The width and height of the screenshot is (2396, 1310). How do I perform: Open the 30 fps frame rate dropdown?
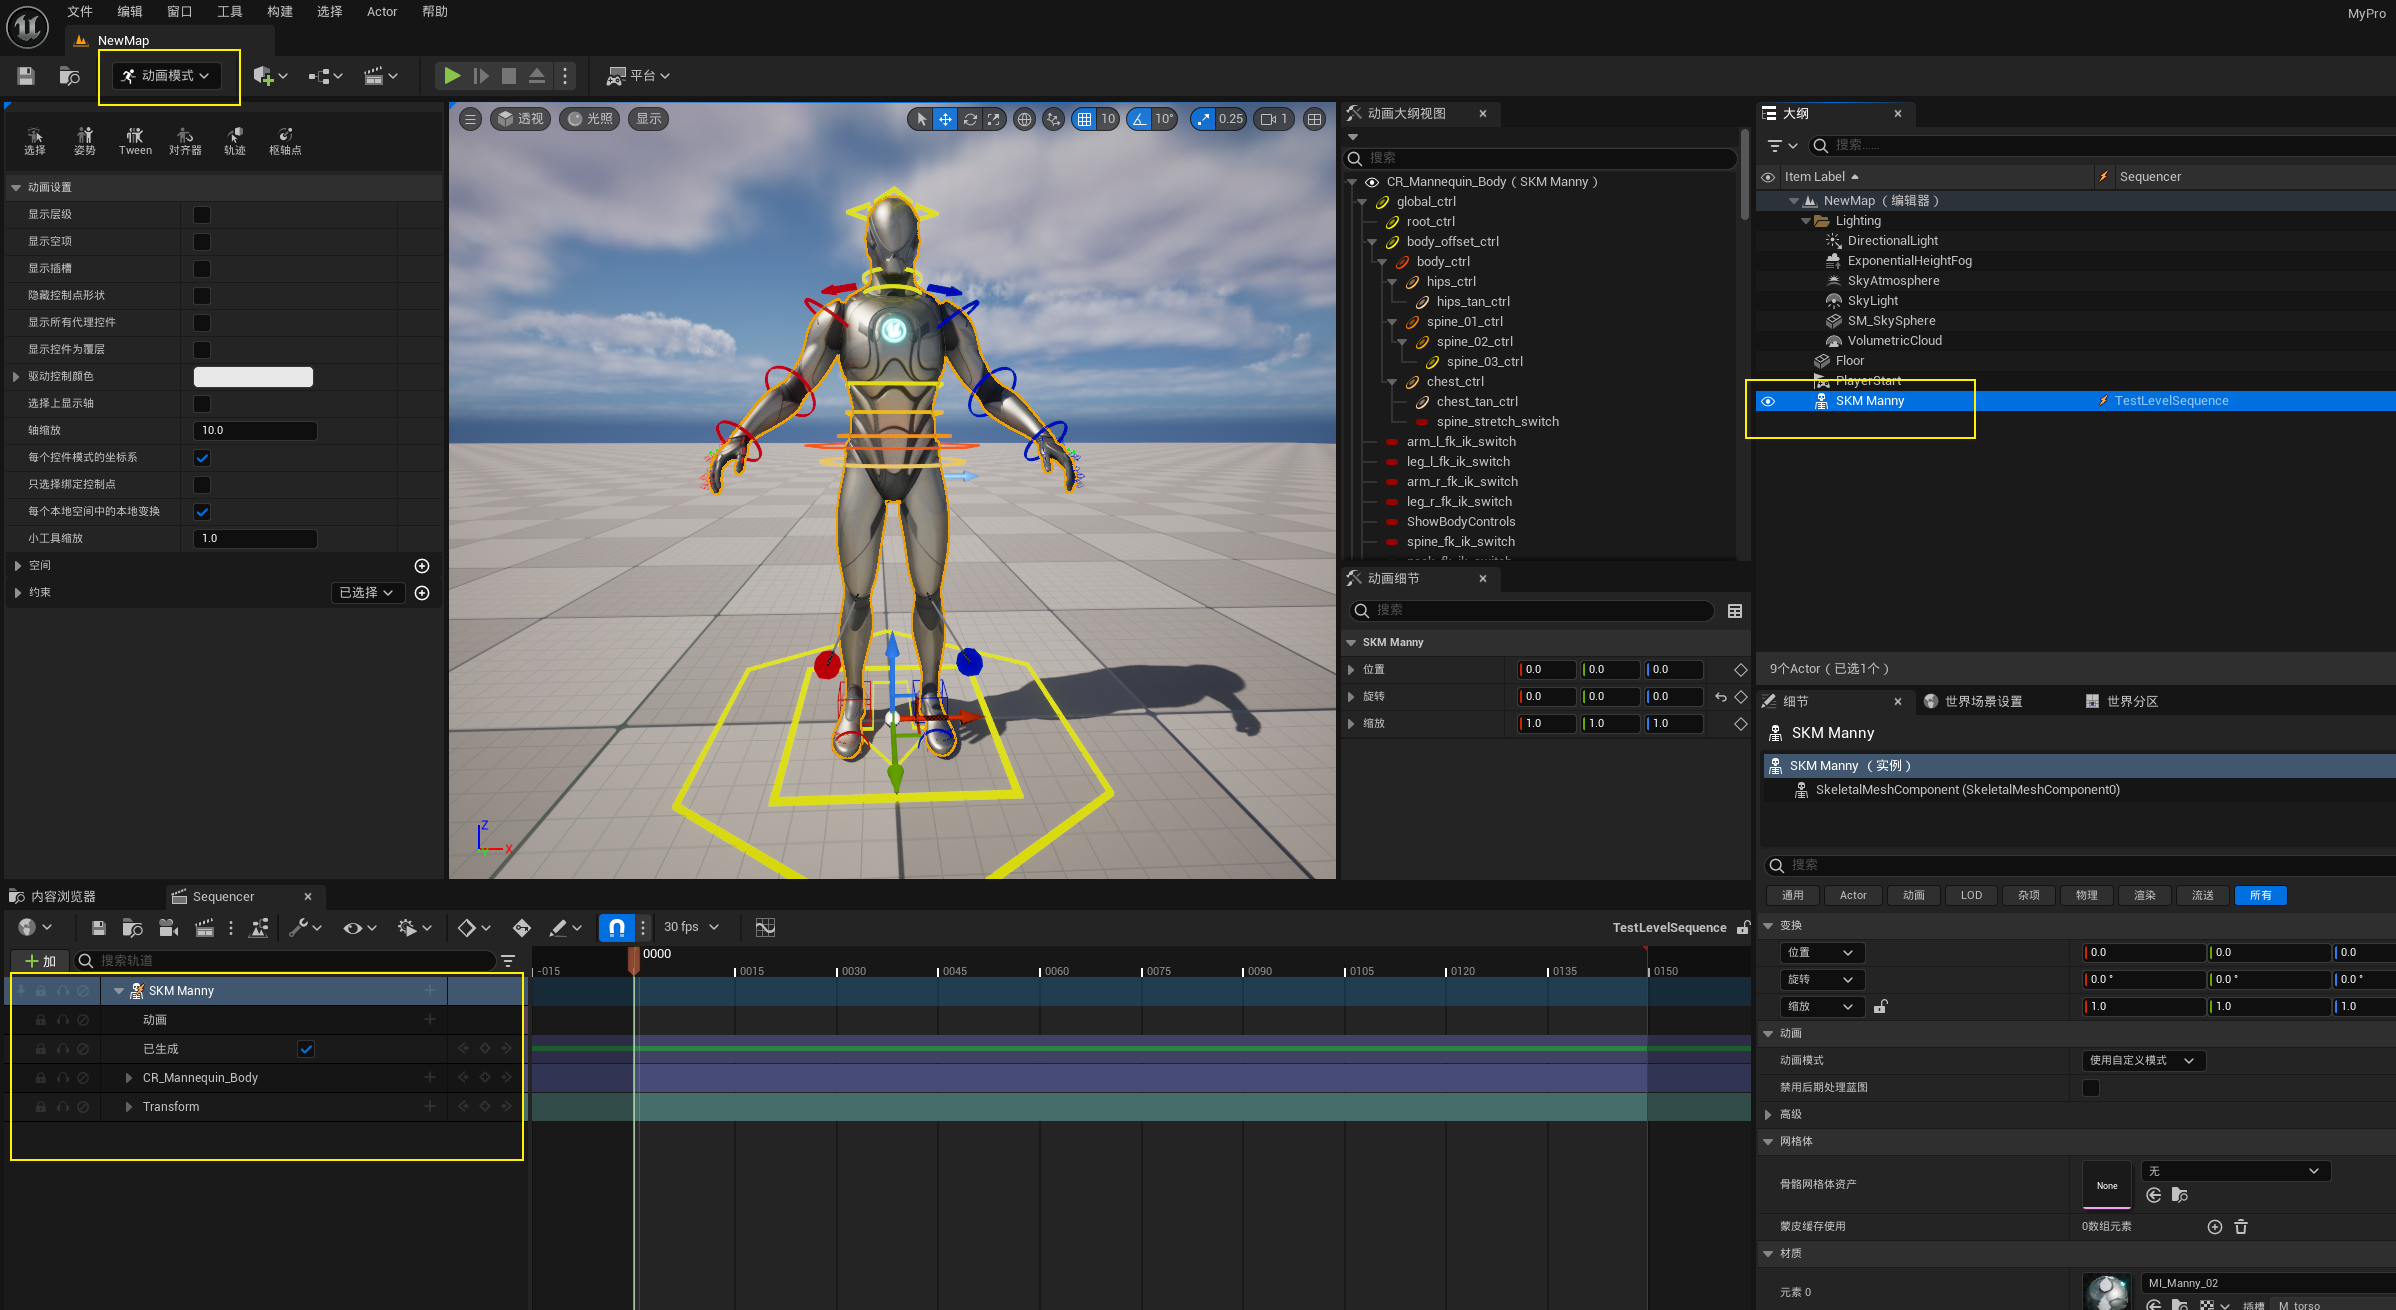691,928
